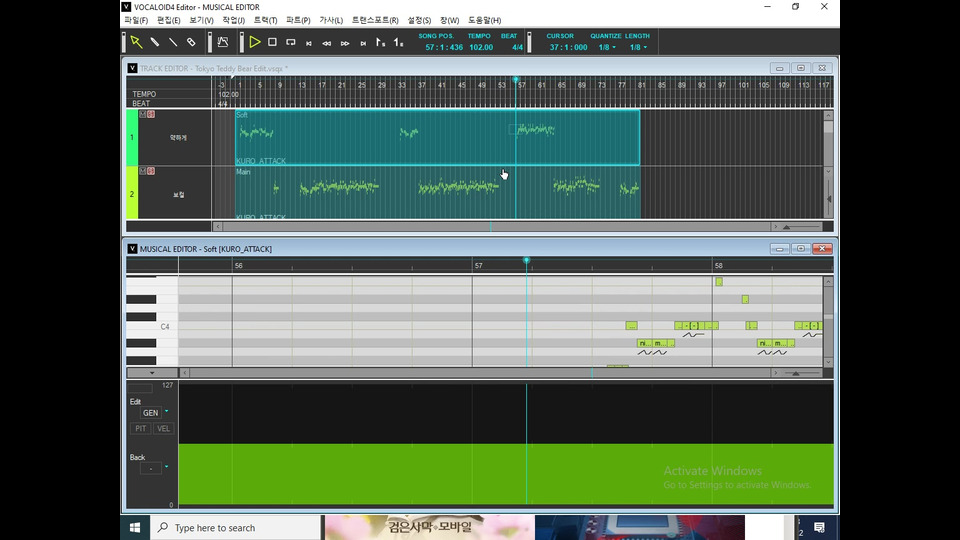This screenshot has height=540, width=960.
Task: Open the Back parameter dropdown
Action: (x=167, y=467)
